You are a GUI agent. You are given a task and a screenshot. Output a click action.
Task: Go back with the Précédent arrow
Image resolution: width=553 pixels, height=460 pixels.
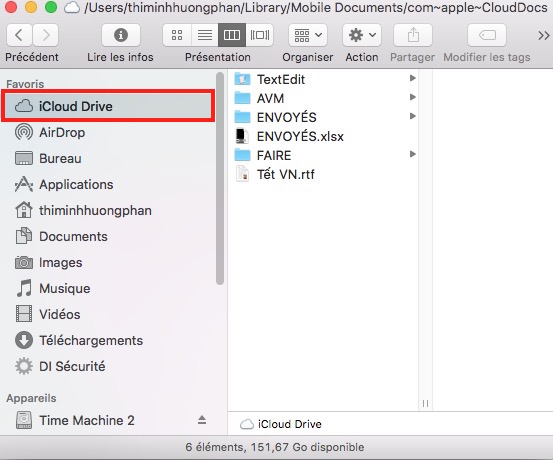point(19,35)
